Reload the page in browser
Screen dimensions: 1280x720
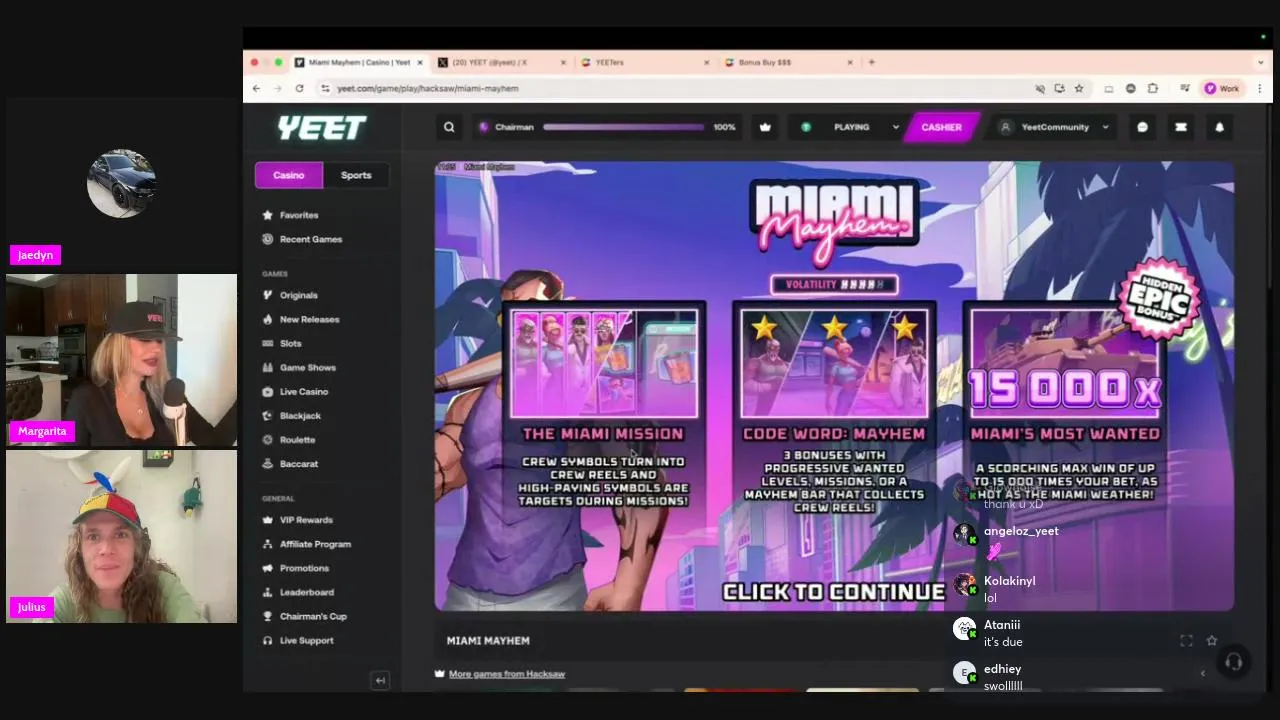[x=299, y=88]
